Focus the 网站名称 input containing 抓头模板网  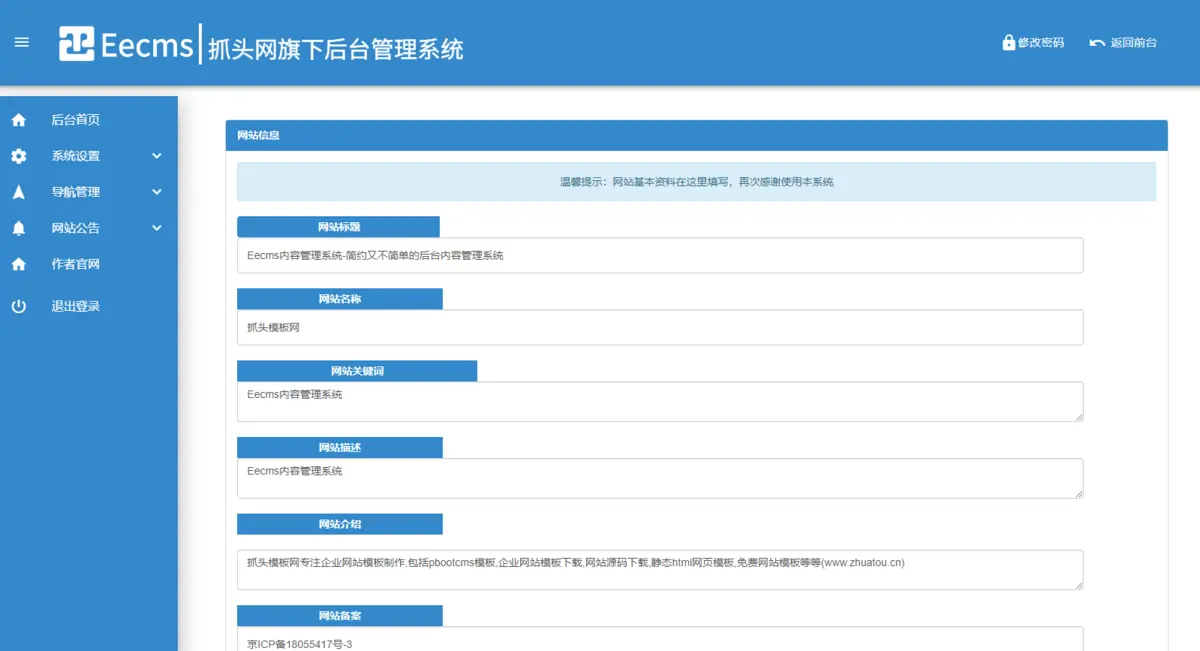(660, 327)
